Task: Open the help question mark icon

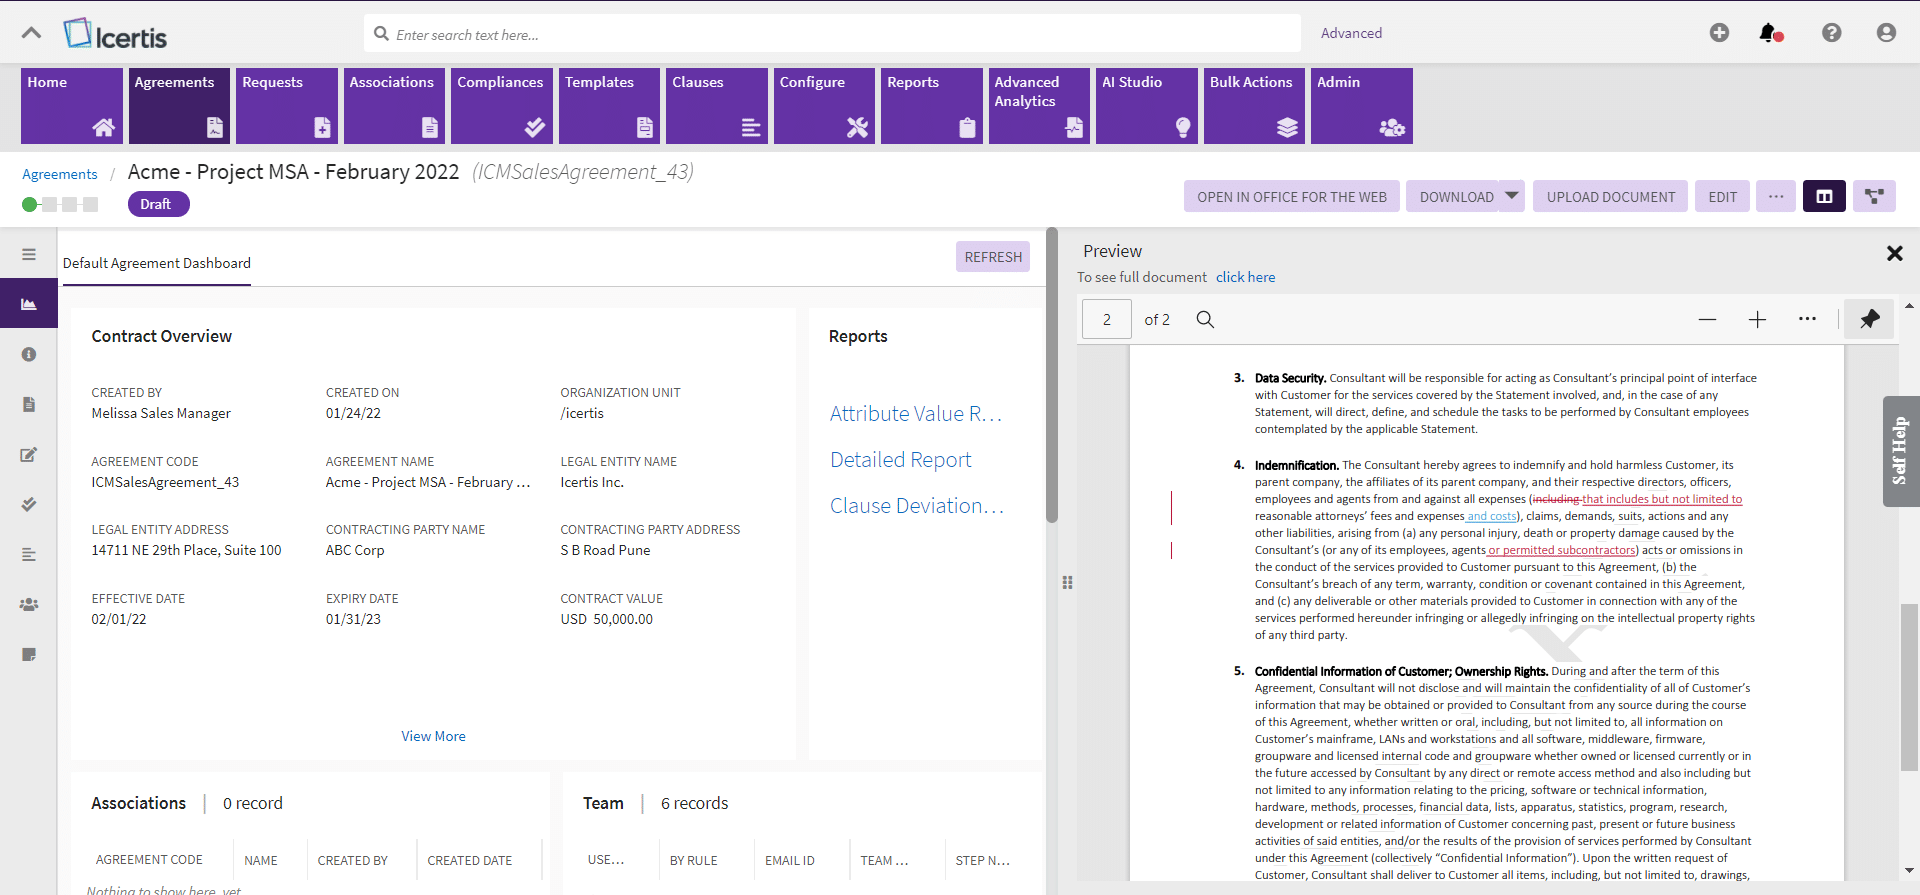Action: [x=1831, y=33]
